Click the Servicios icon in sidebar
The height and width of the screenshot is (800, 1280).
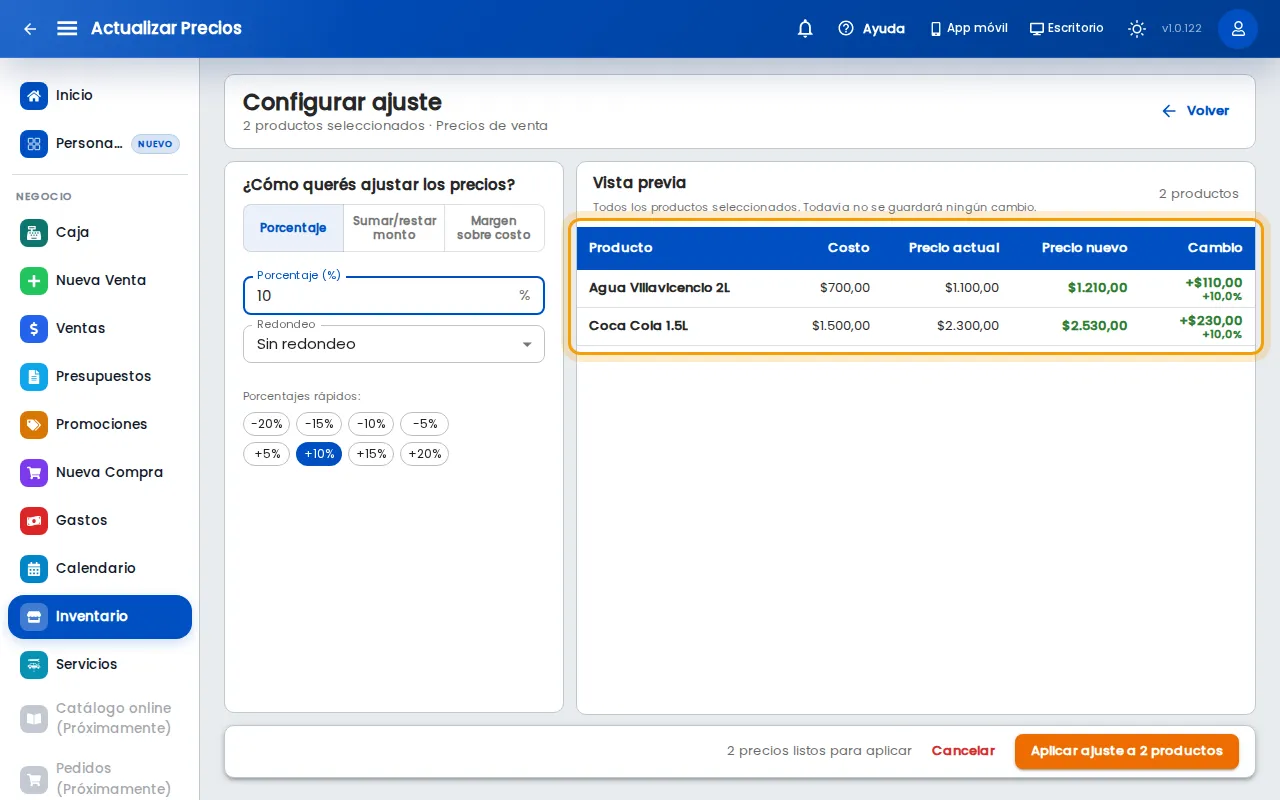point(34,664)
